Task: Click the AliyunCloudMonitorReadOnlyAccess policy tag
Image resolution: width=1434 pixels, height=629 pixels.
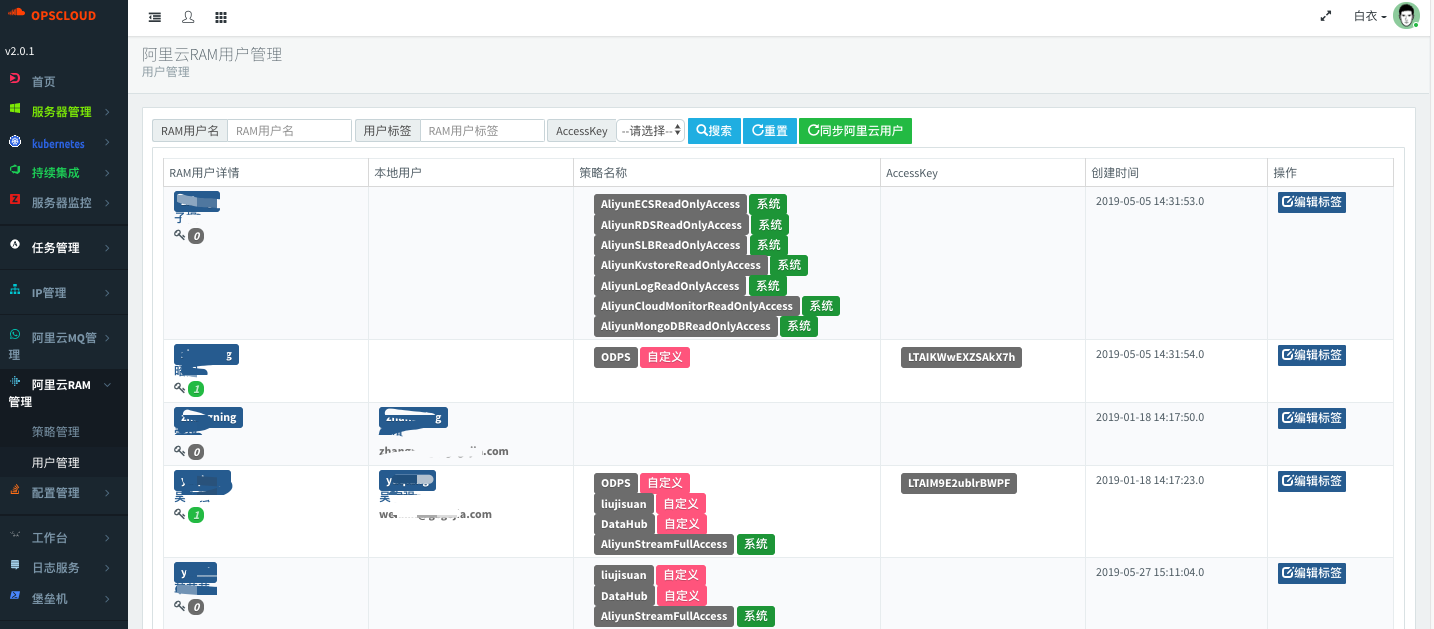Action: tap(697, 306)
